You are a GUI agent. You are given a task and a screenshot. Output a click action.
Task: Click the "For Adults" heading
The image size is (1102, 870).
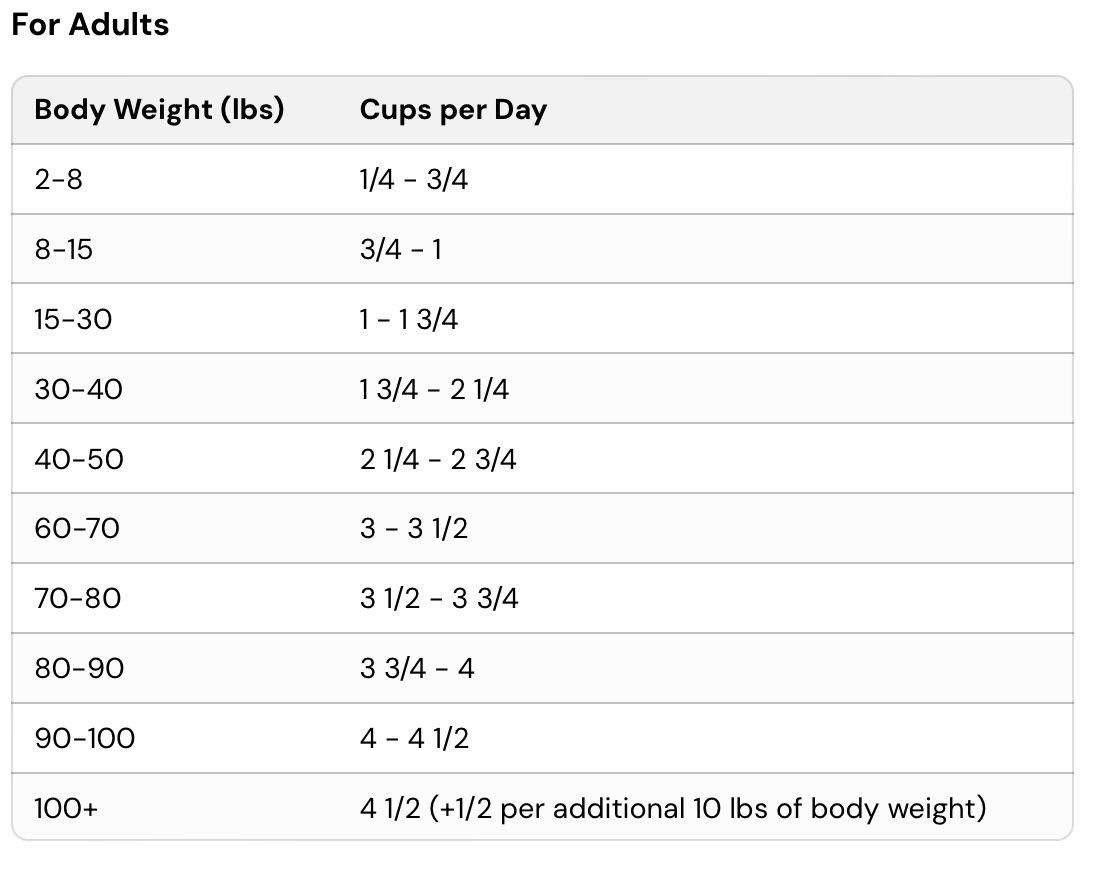(x=90, y=25)
